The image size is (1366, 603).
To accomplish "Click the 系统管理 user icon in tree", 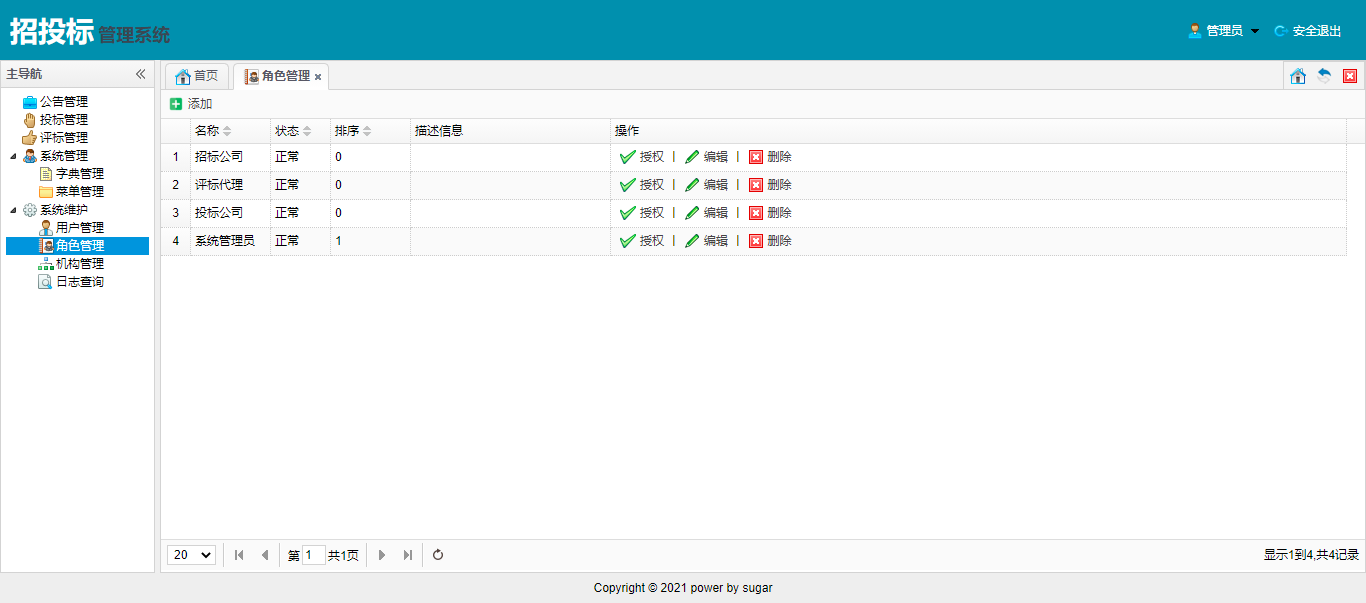I will pyautogui.click(x=30, y=156).
